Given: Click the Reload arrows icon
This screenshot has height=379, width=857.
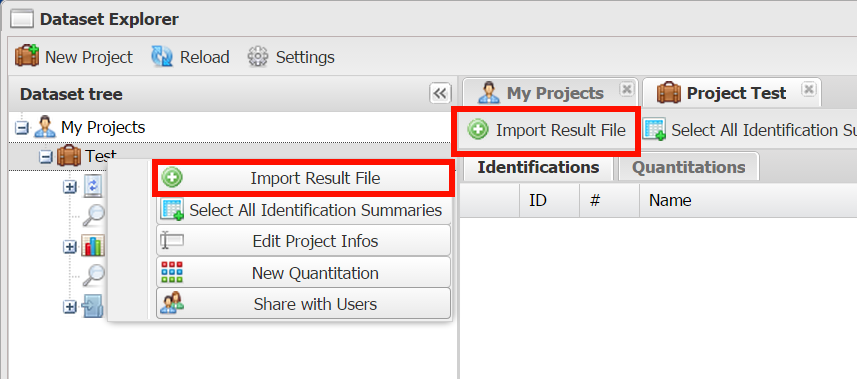Looking at the screenshot, I should pos(162,56).
